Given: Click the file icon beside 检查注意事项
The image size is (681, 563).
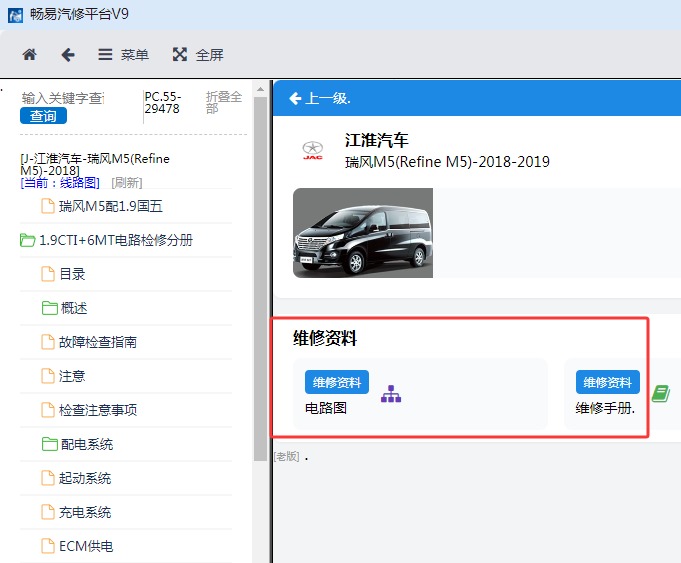Looking at the screenshot, I should [x=48, y=410].
